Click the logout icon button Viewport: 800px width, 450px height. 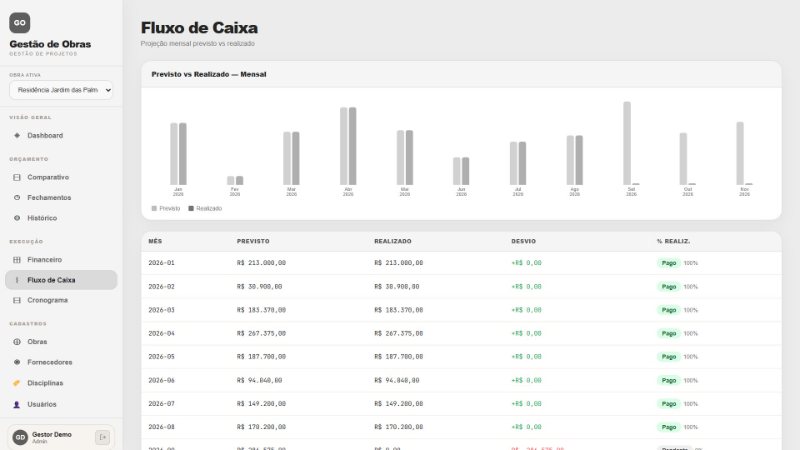coord(102,437)
